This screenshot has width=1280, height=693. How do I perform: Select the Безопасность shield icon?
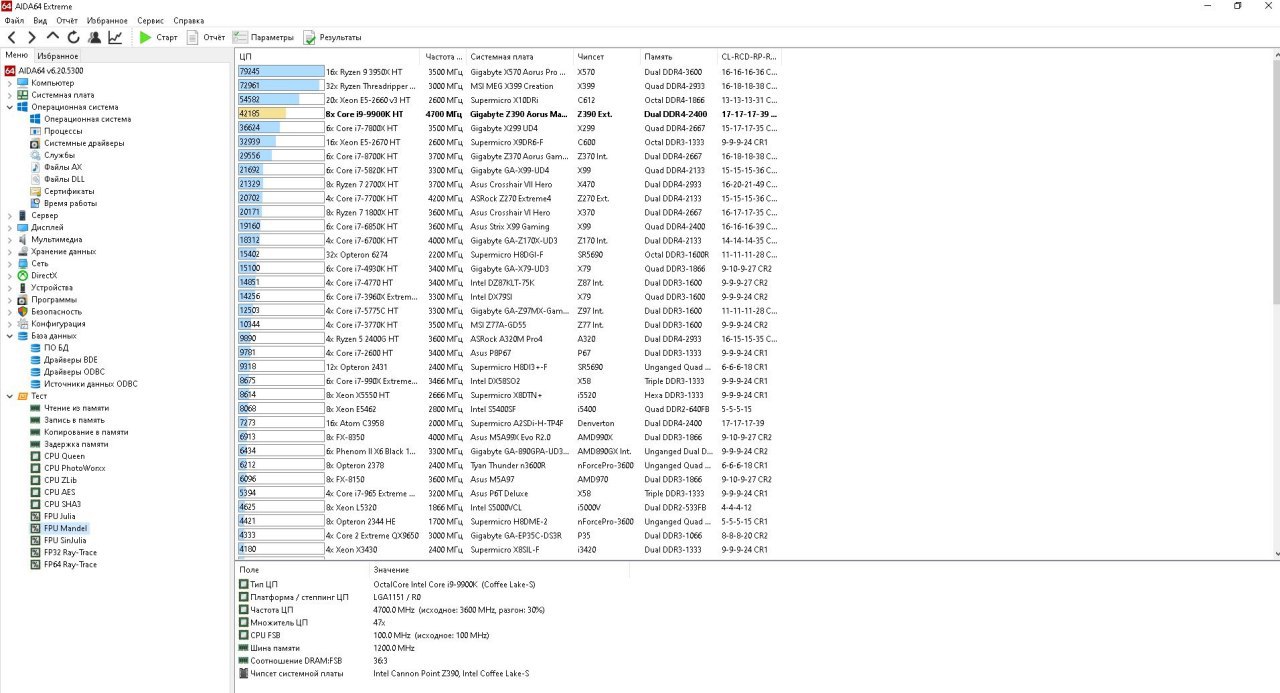[22, 312]
